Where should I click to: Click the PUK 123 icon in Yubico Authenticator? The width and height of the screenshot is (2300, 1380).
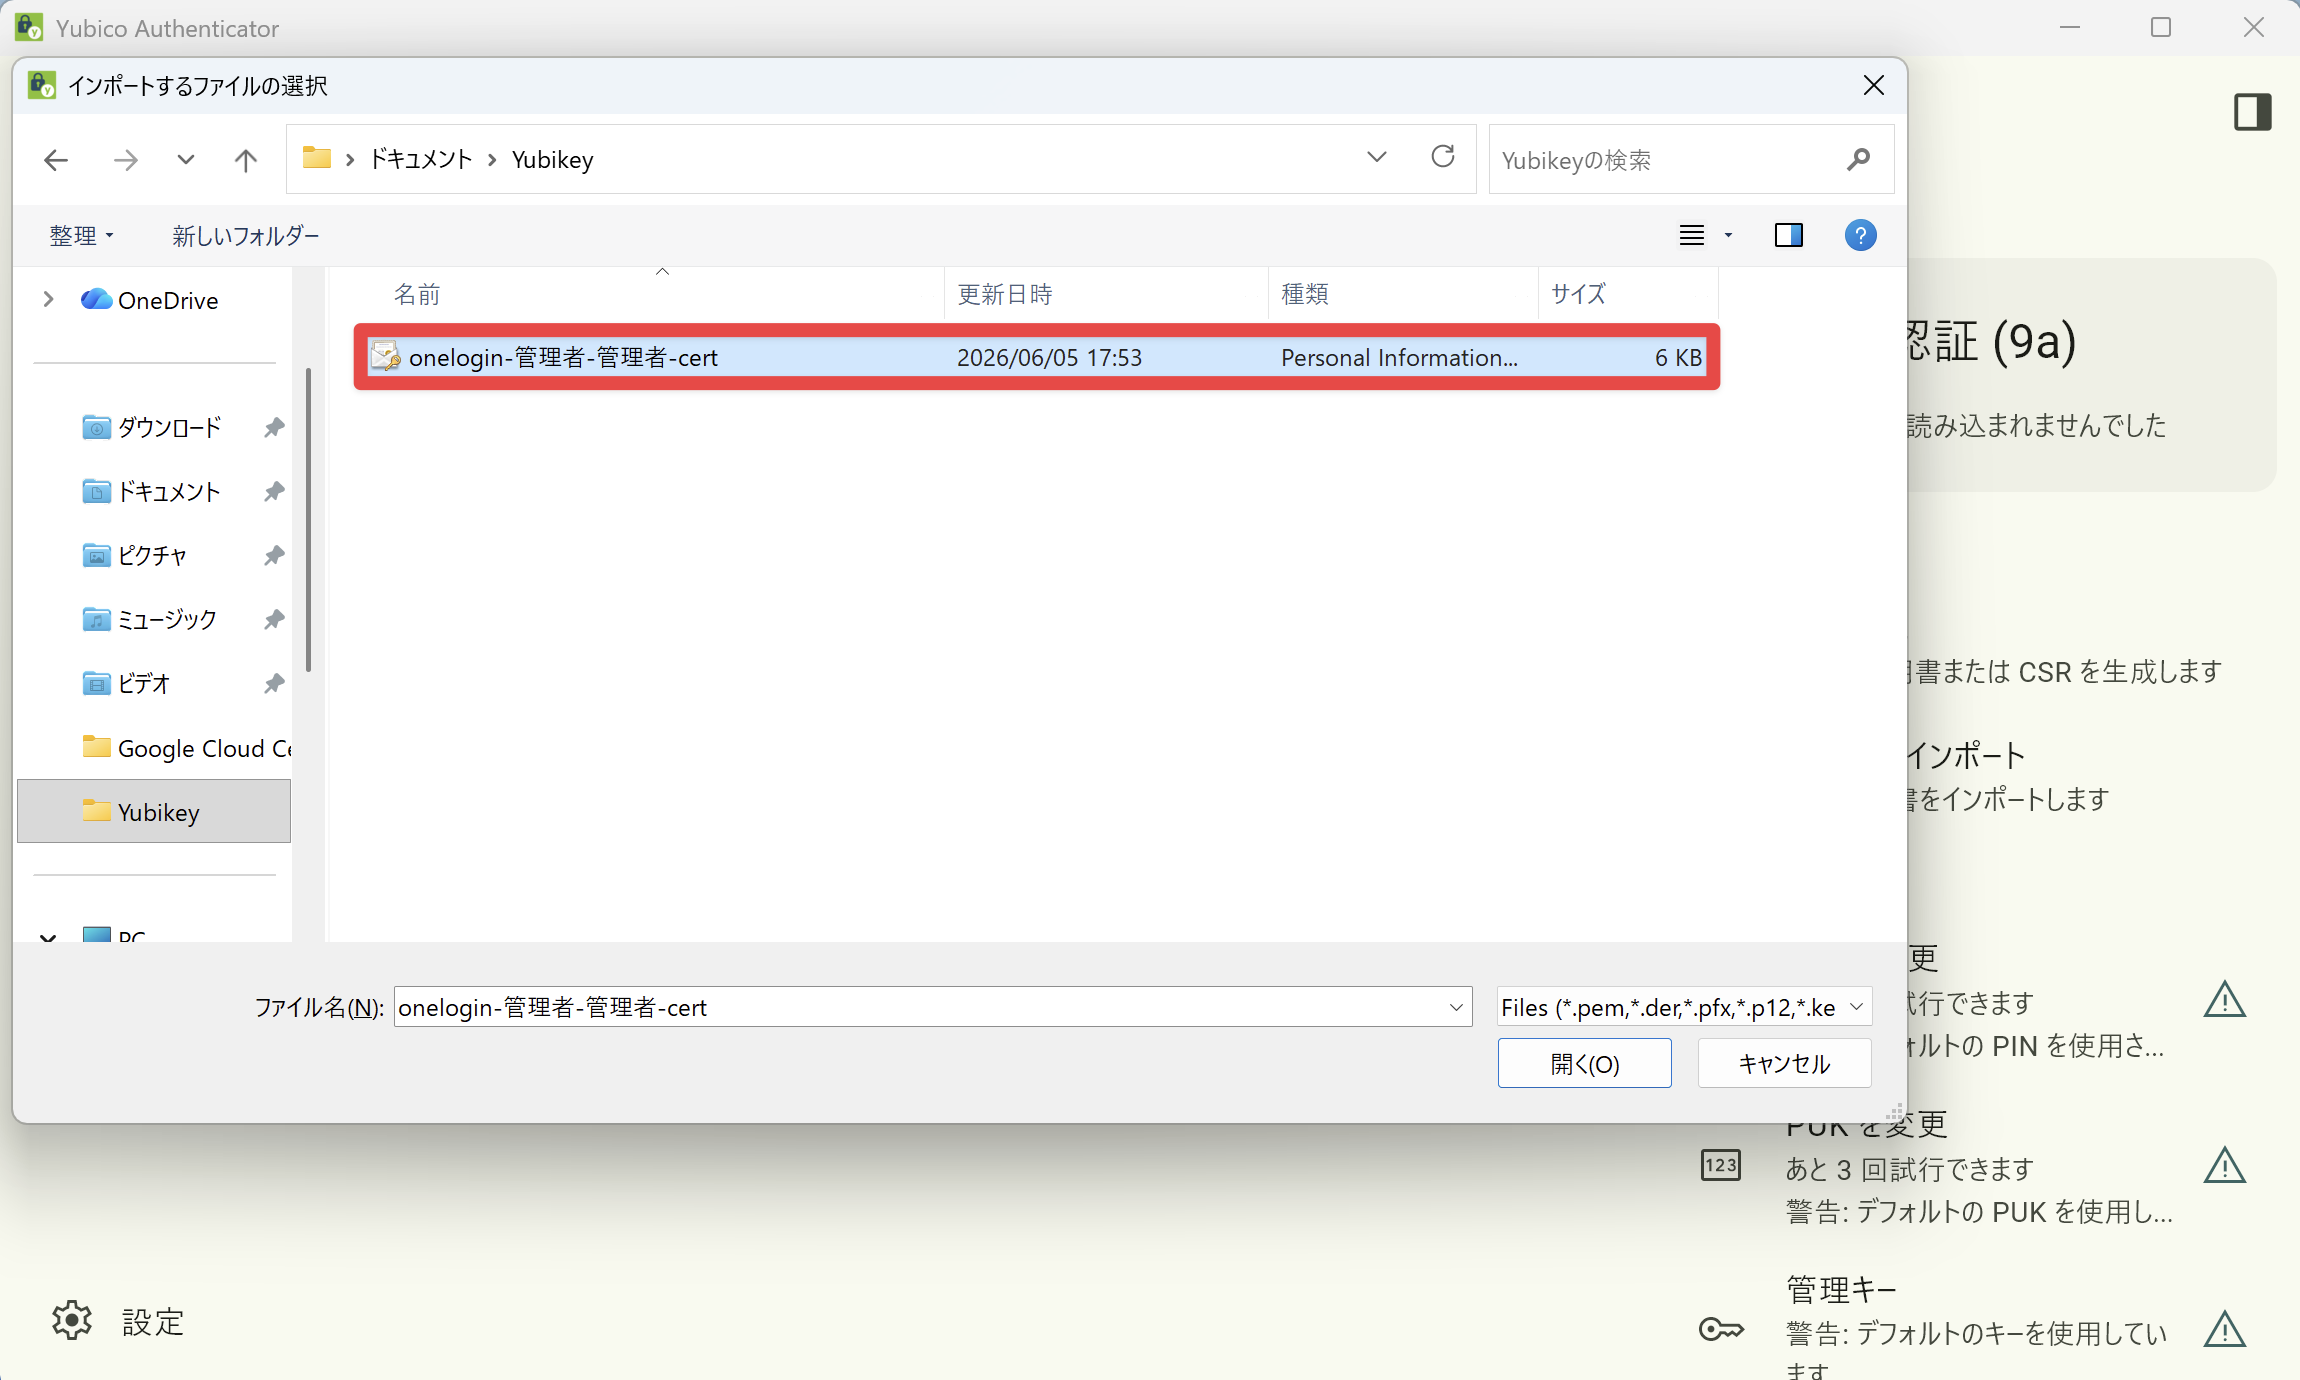(1721, 1165)
